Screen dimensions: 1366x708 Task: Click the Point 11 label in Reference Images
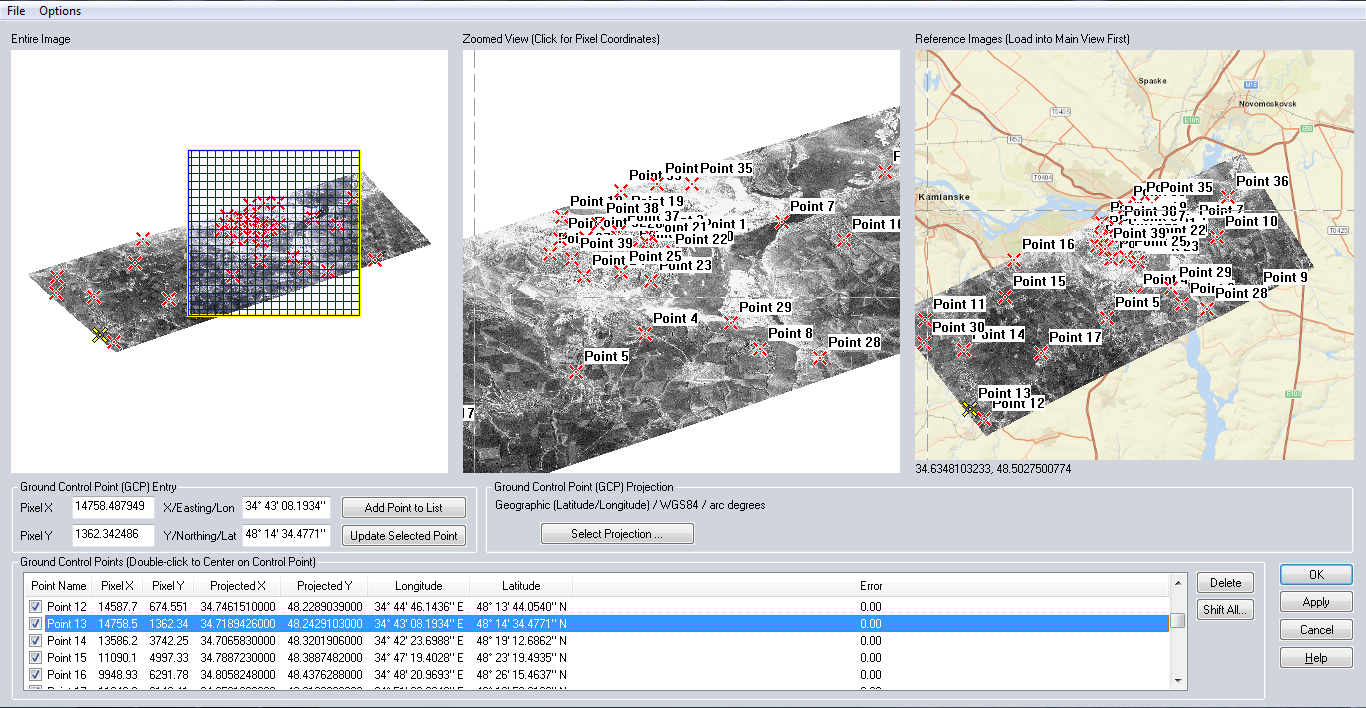coord(959,304)
